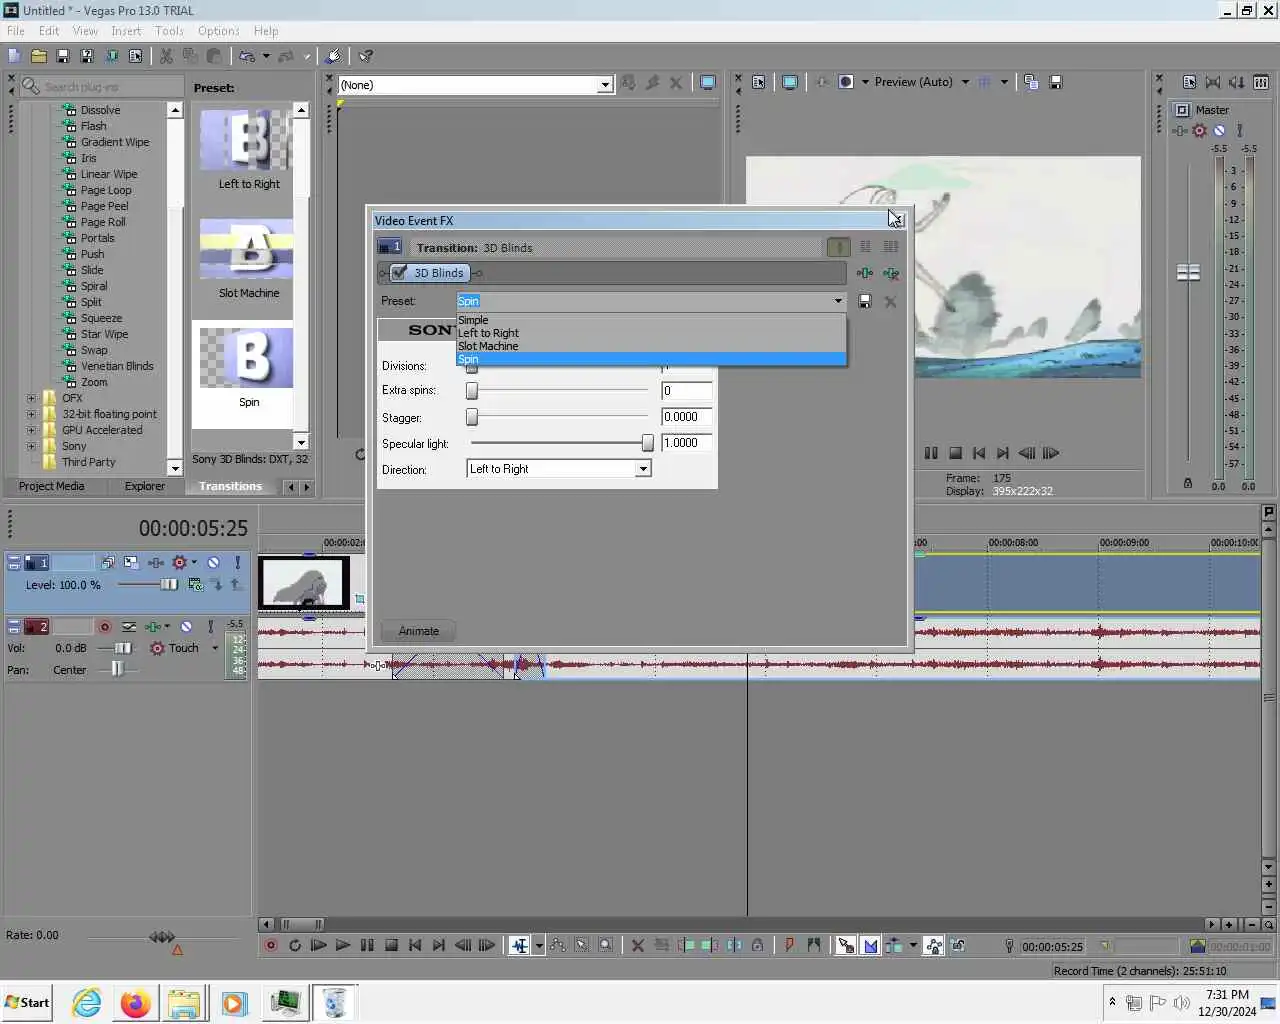Click the What's This help cursor icon
The image size is (1280, 1024).
[x=366, y=56]
